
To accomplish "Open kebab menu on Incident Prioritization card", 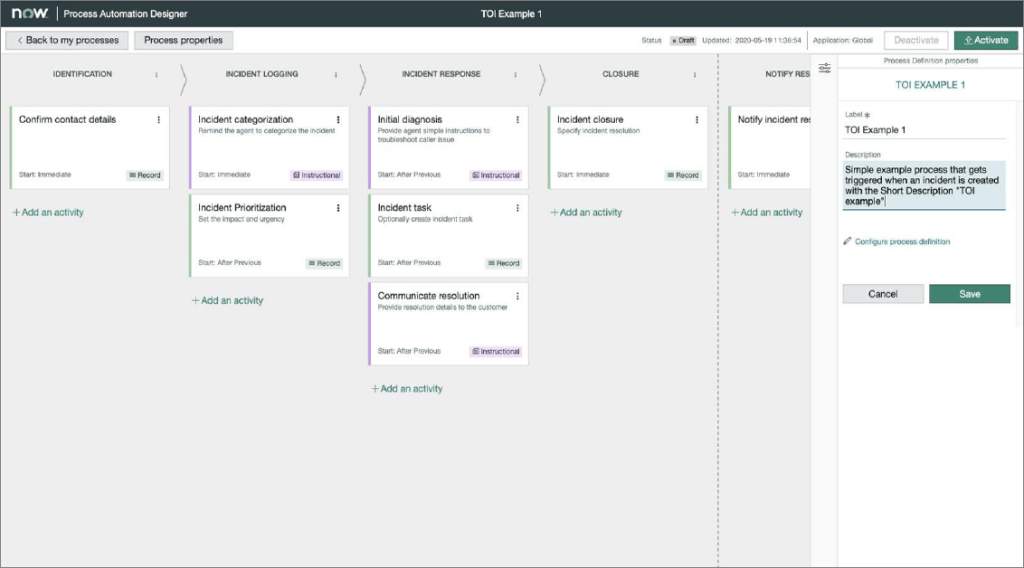I will (x=338, y=208).
